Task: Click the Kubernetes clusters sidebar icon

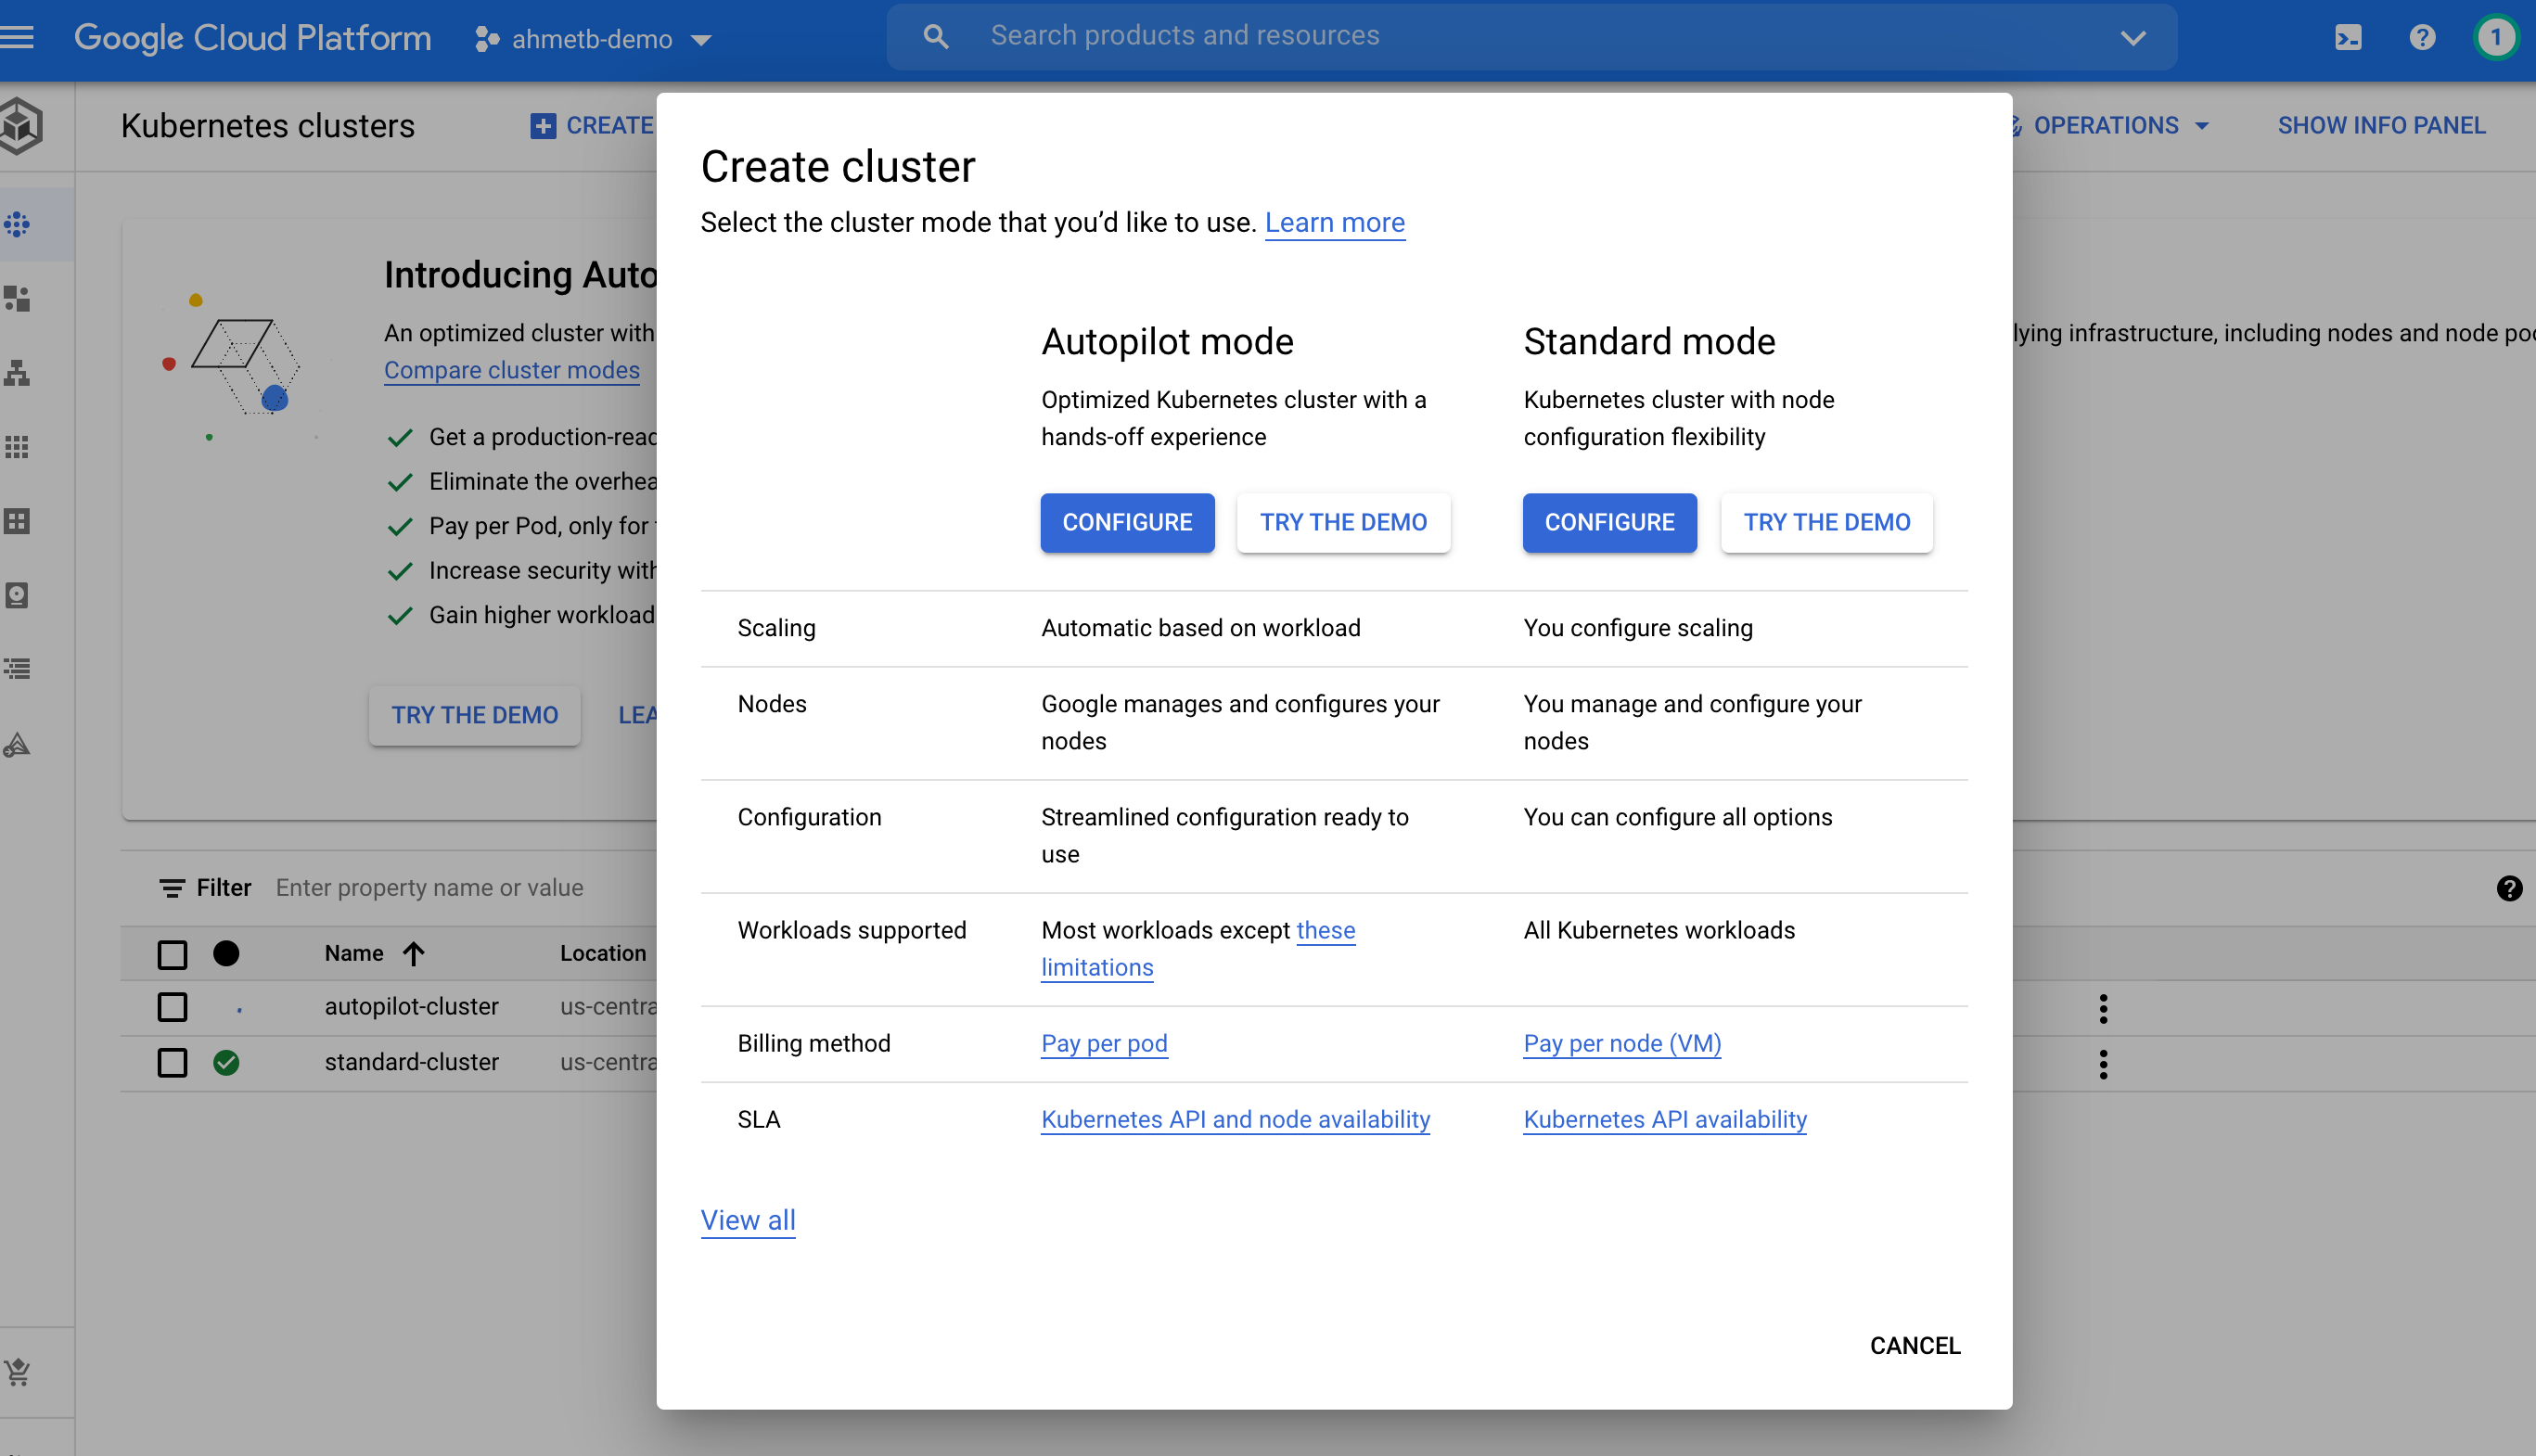Action: (21, 224)
